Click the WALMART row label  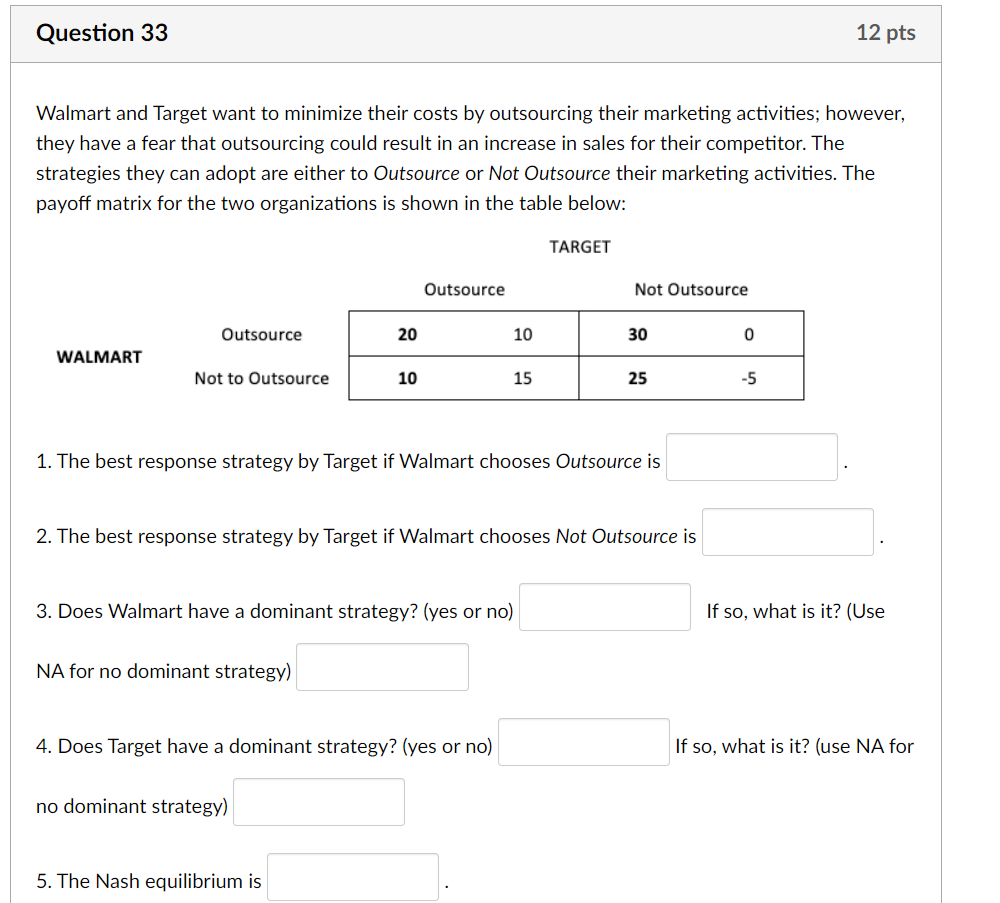[x=100, y=356]
